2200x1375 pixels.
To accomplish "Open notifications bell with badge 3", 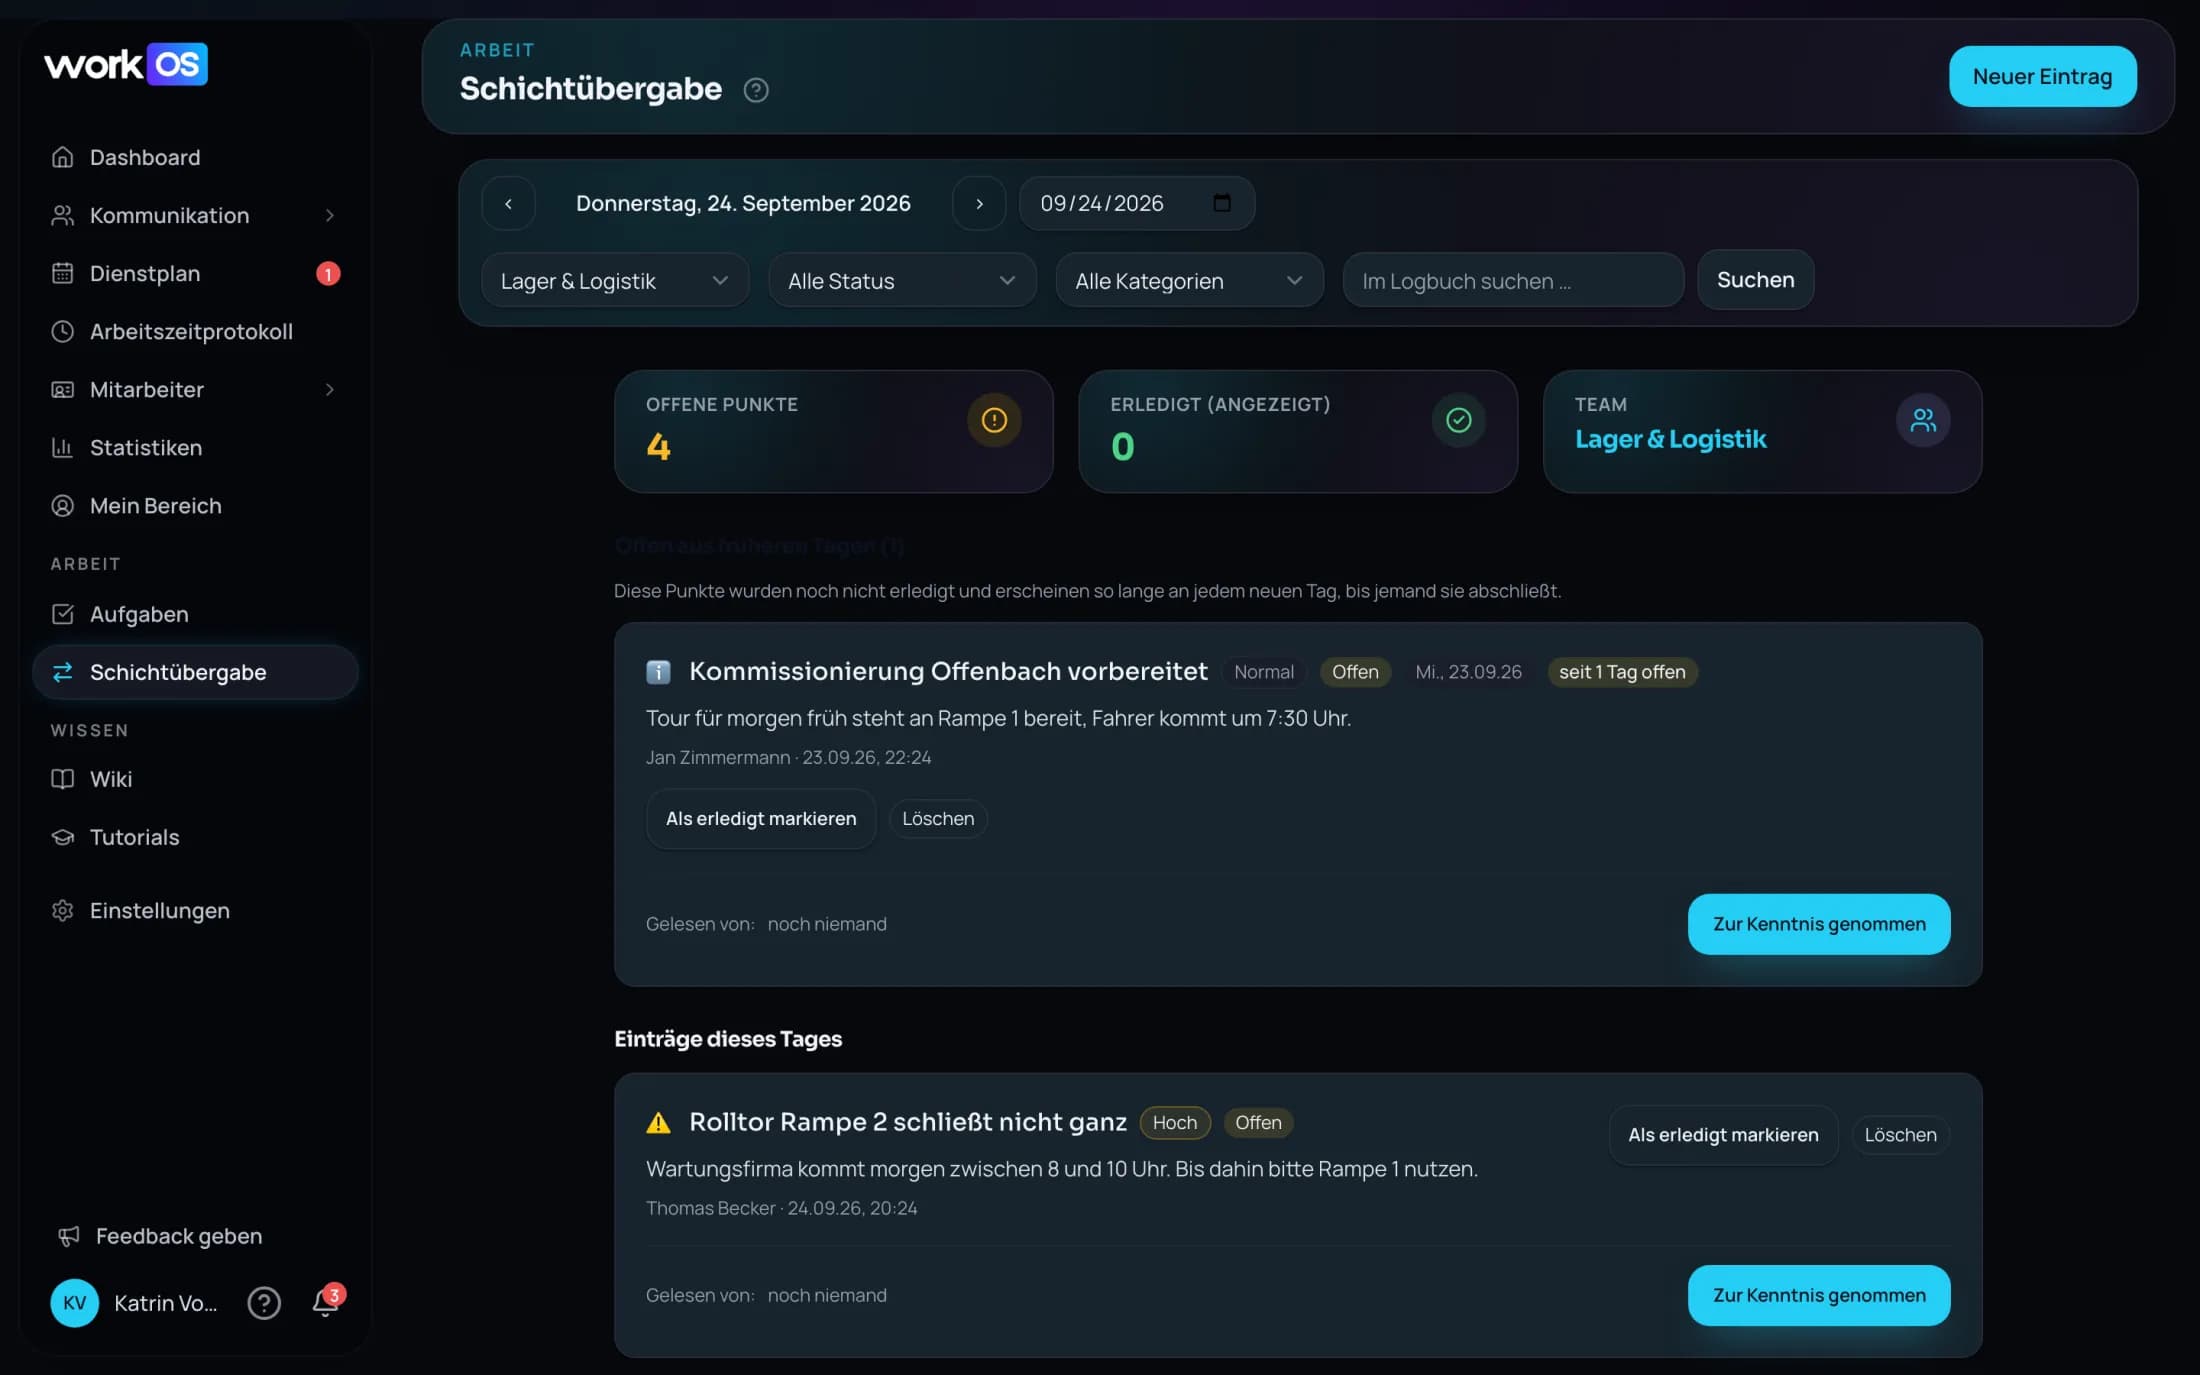I will 326,1301.
